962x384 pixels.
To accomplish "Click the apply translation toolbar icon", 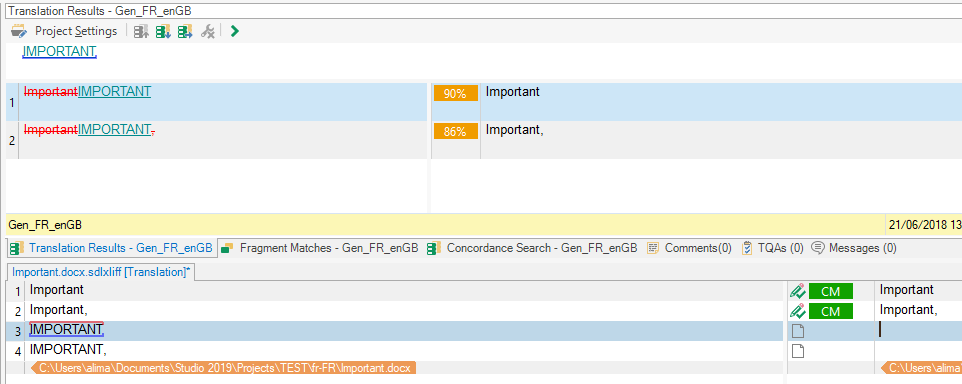I will [x=185, y=31].
